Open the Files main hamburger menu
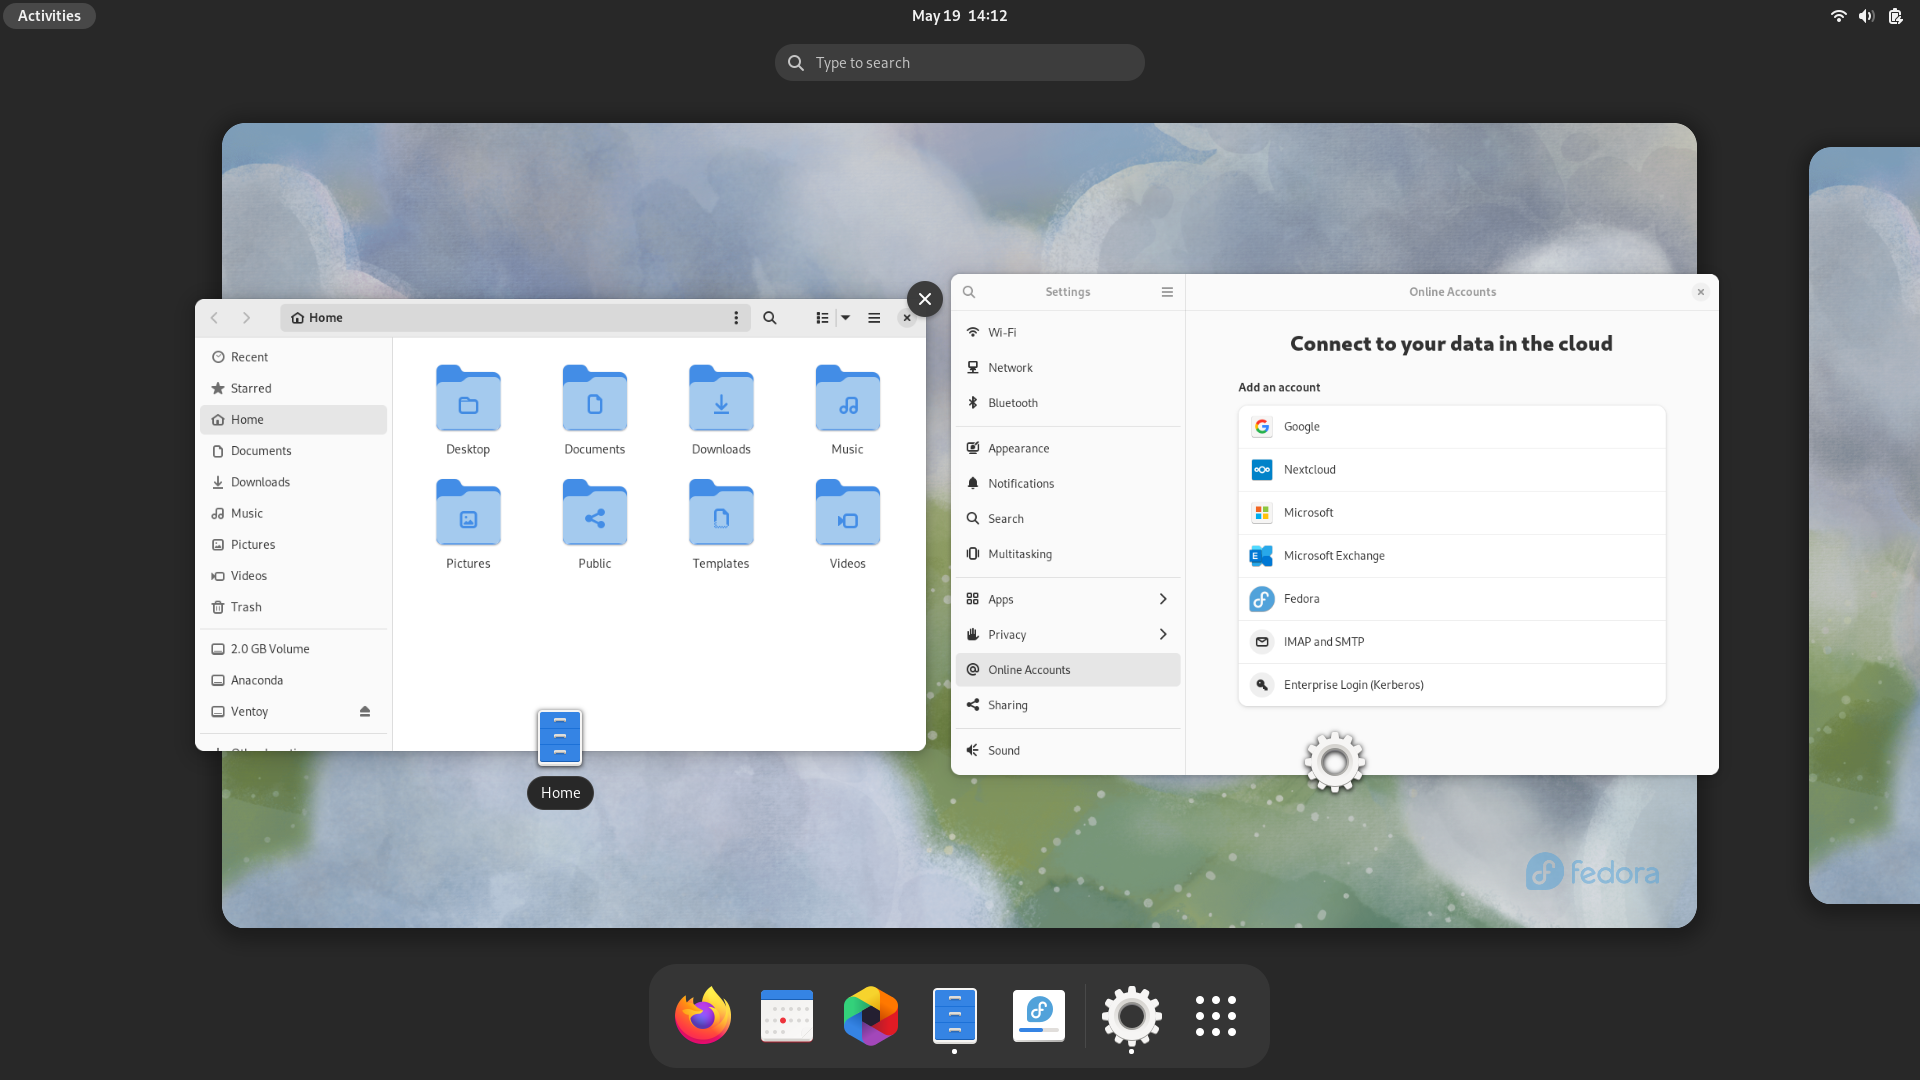Image resolution: width=1920 pixels, height=1080 pixels. [874, 318]
